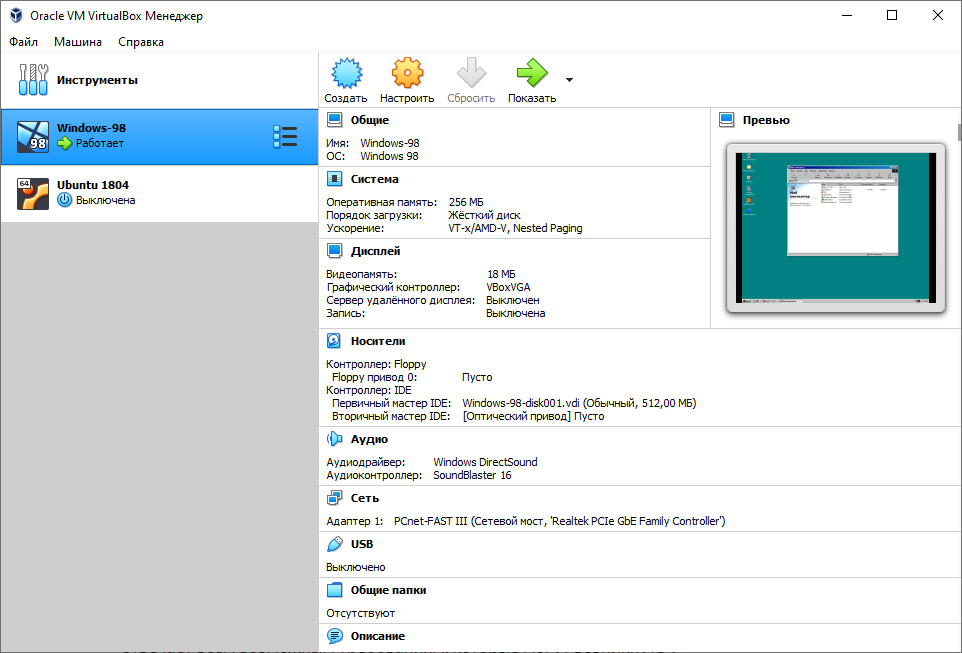Click the Носители disk icon
This screenshot has height=653, width=962.
[x=334, y=341]
